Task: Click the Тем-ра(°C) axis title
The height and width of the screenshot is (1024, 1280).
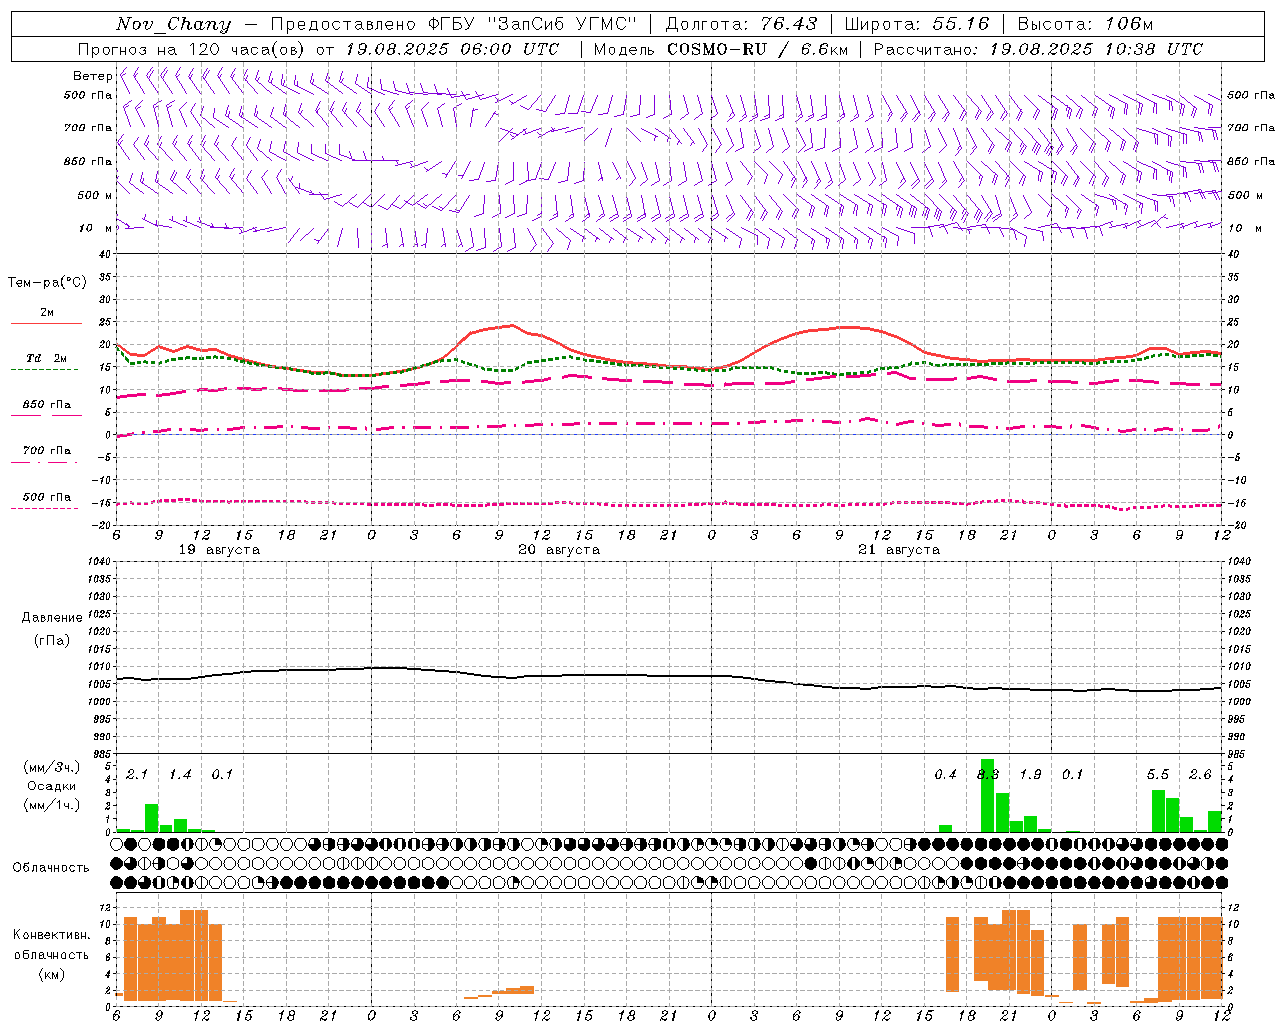Action: tap(47, 283)
